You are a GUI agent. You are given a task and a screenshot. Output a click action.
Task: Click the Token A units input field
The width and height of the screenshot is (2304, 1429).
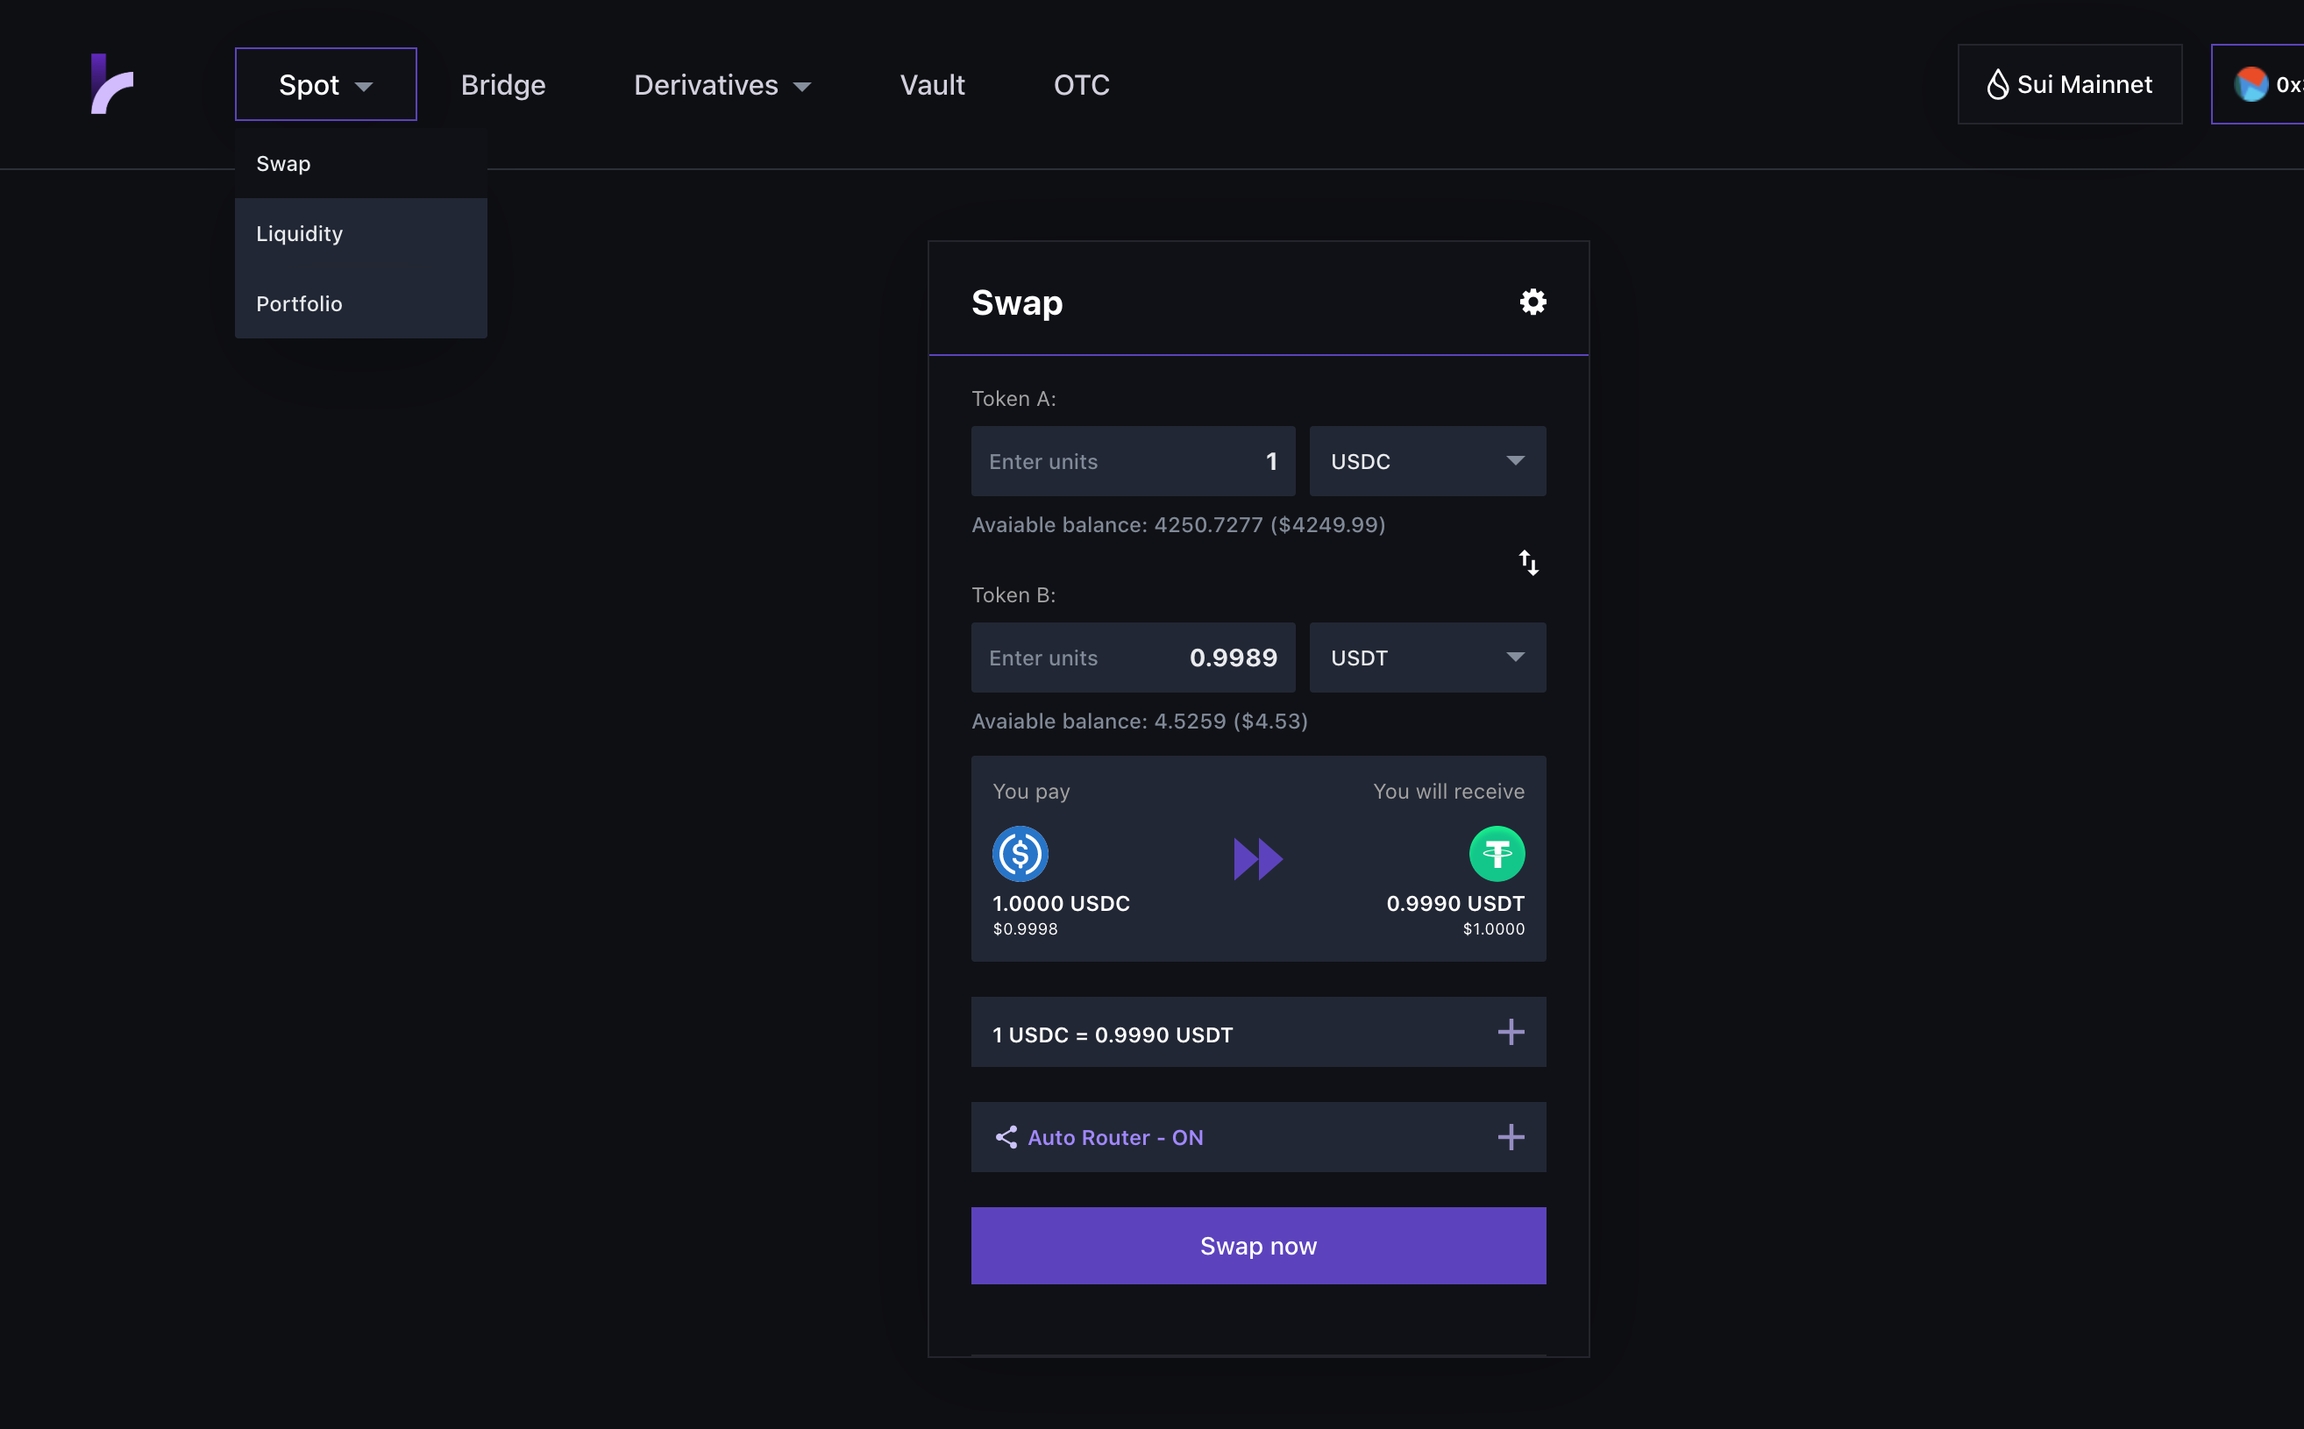[1132, 462]
